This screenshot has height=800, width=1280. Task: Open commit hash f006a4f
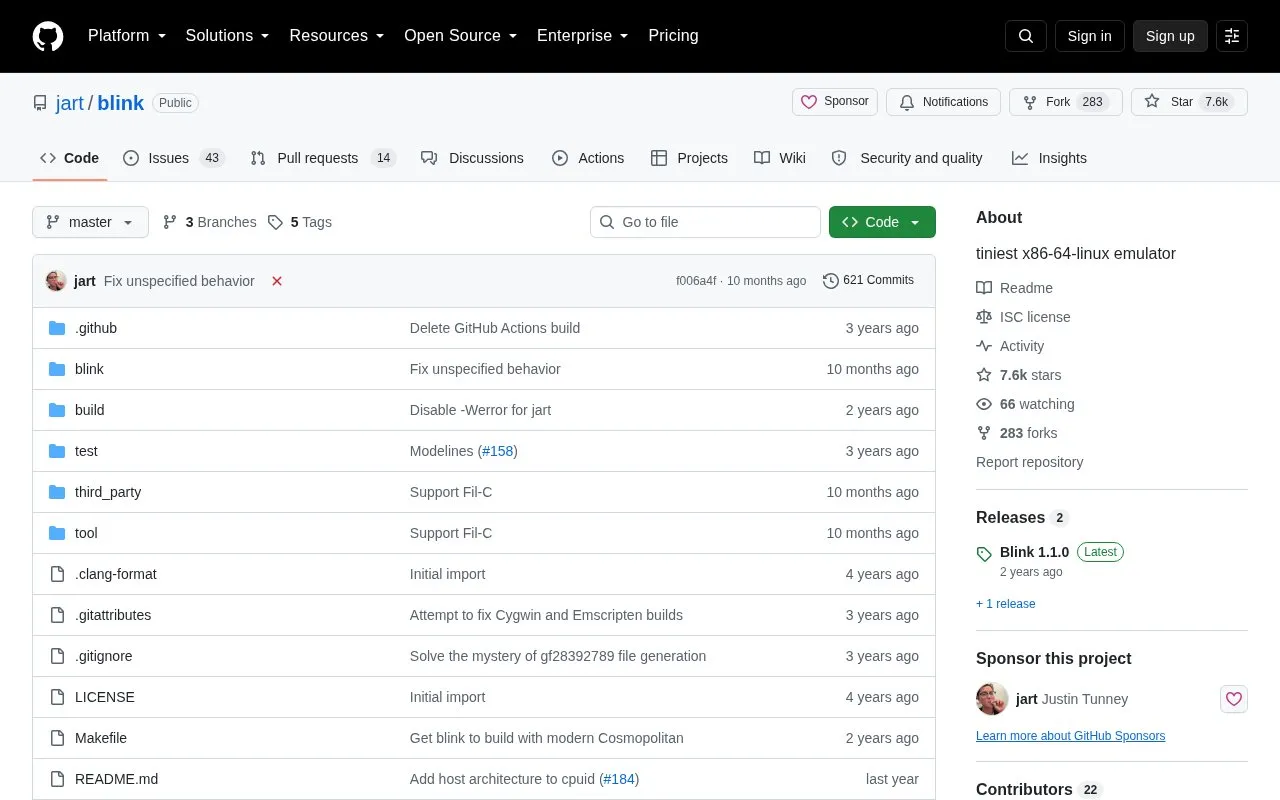[696, 281]
